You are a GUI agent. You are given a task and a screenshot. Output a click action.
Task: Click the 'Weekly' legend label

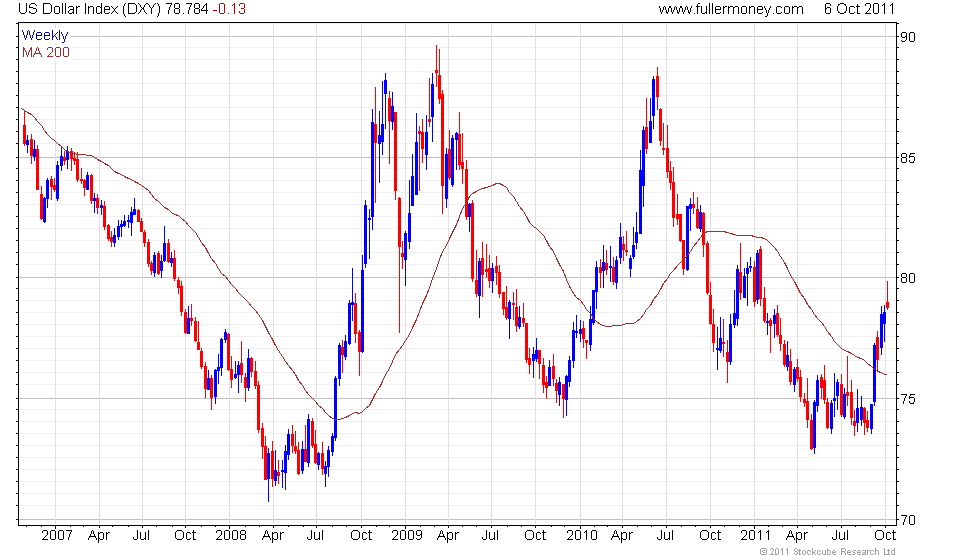pyautogui.click(x=45, y=36)
